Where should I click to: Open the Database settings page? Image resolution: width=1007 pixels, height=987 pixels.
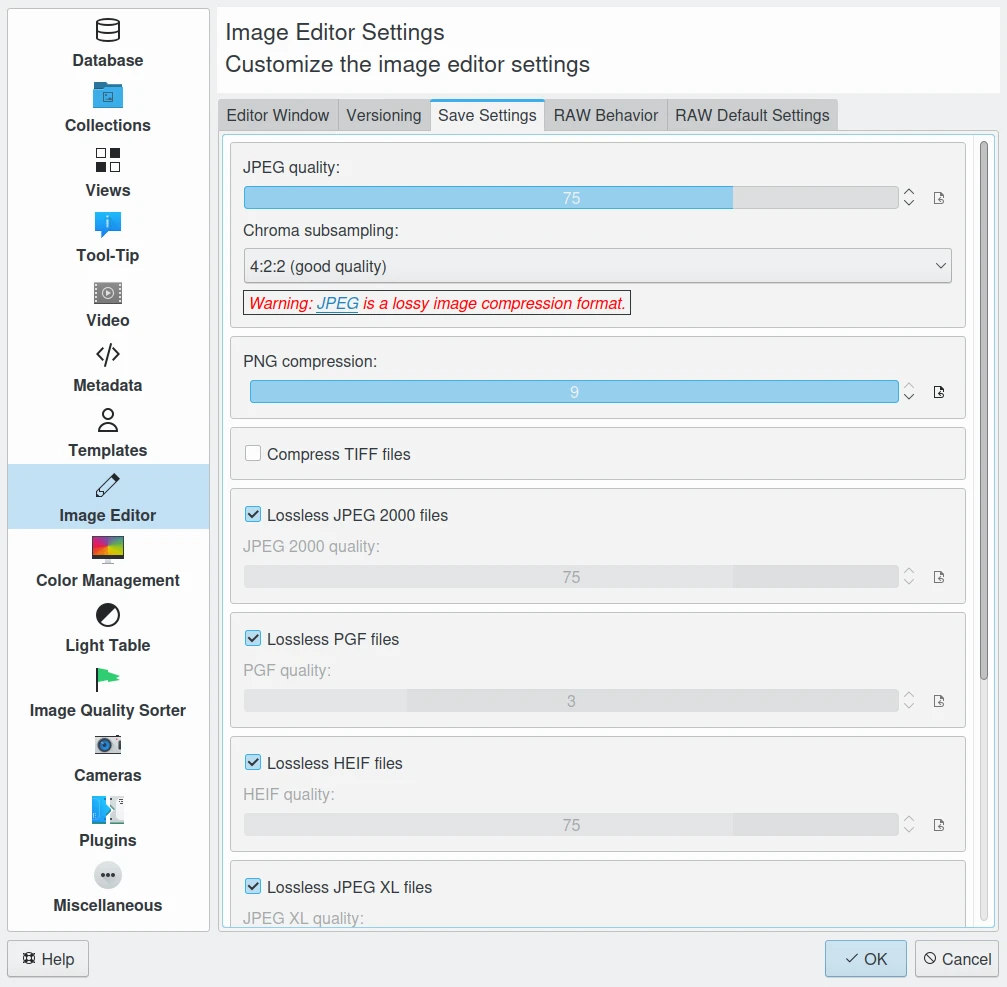108,44
